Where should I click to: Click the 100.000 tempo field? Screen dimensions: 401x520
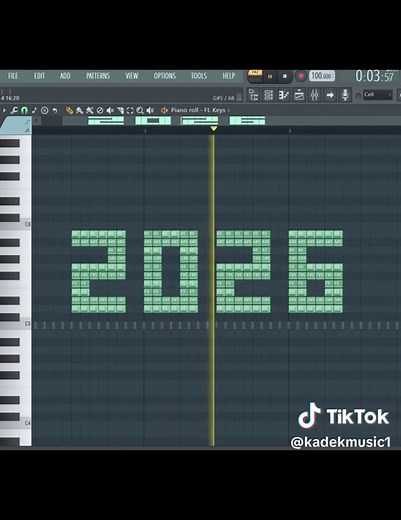pyautogui.click(x=322, y=76)
